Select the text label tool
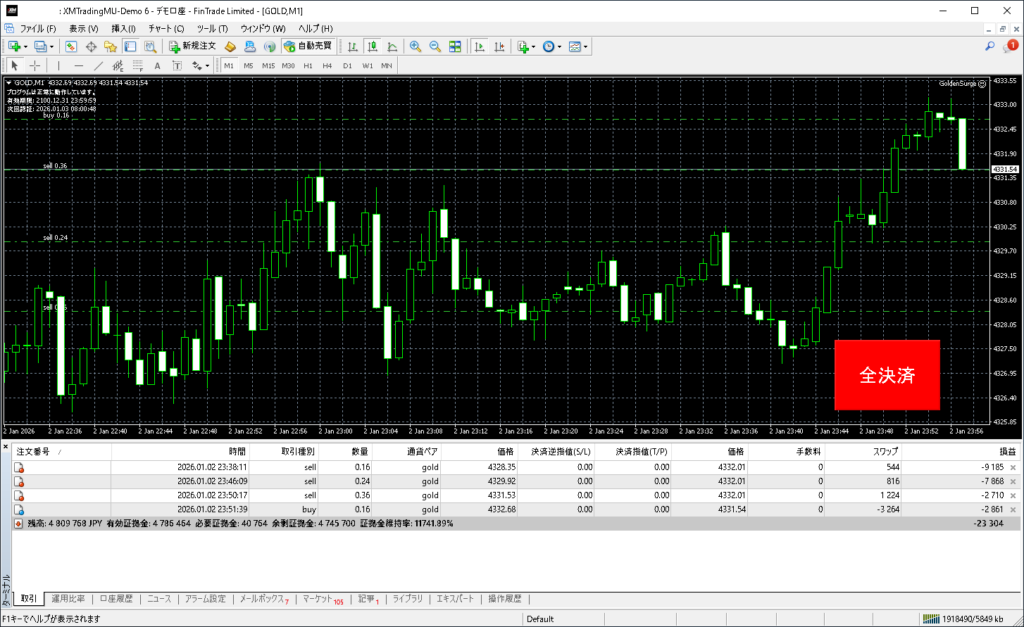 coord(156,66)
